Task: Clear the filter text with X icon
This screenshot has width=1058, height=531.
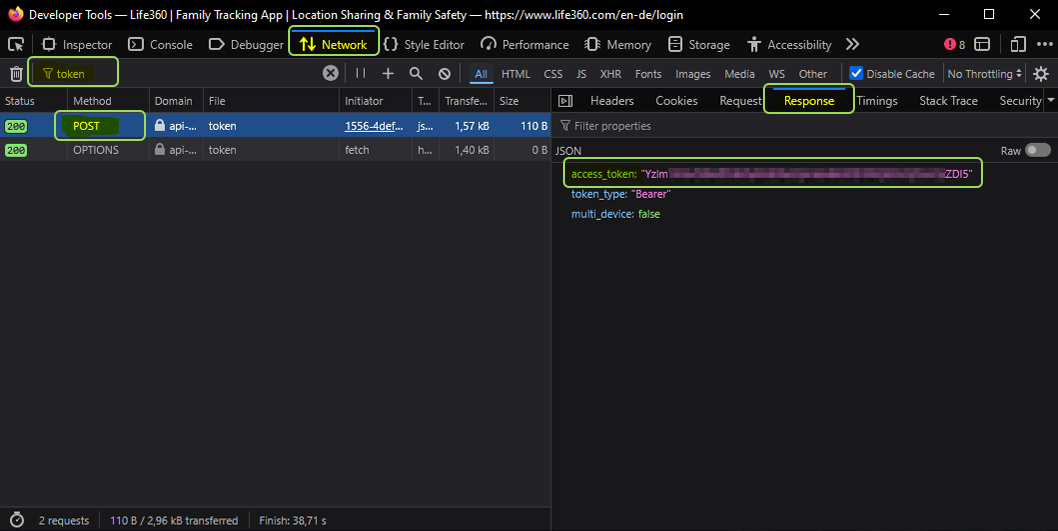Action: point(330,73)
